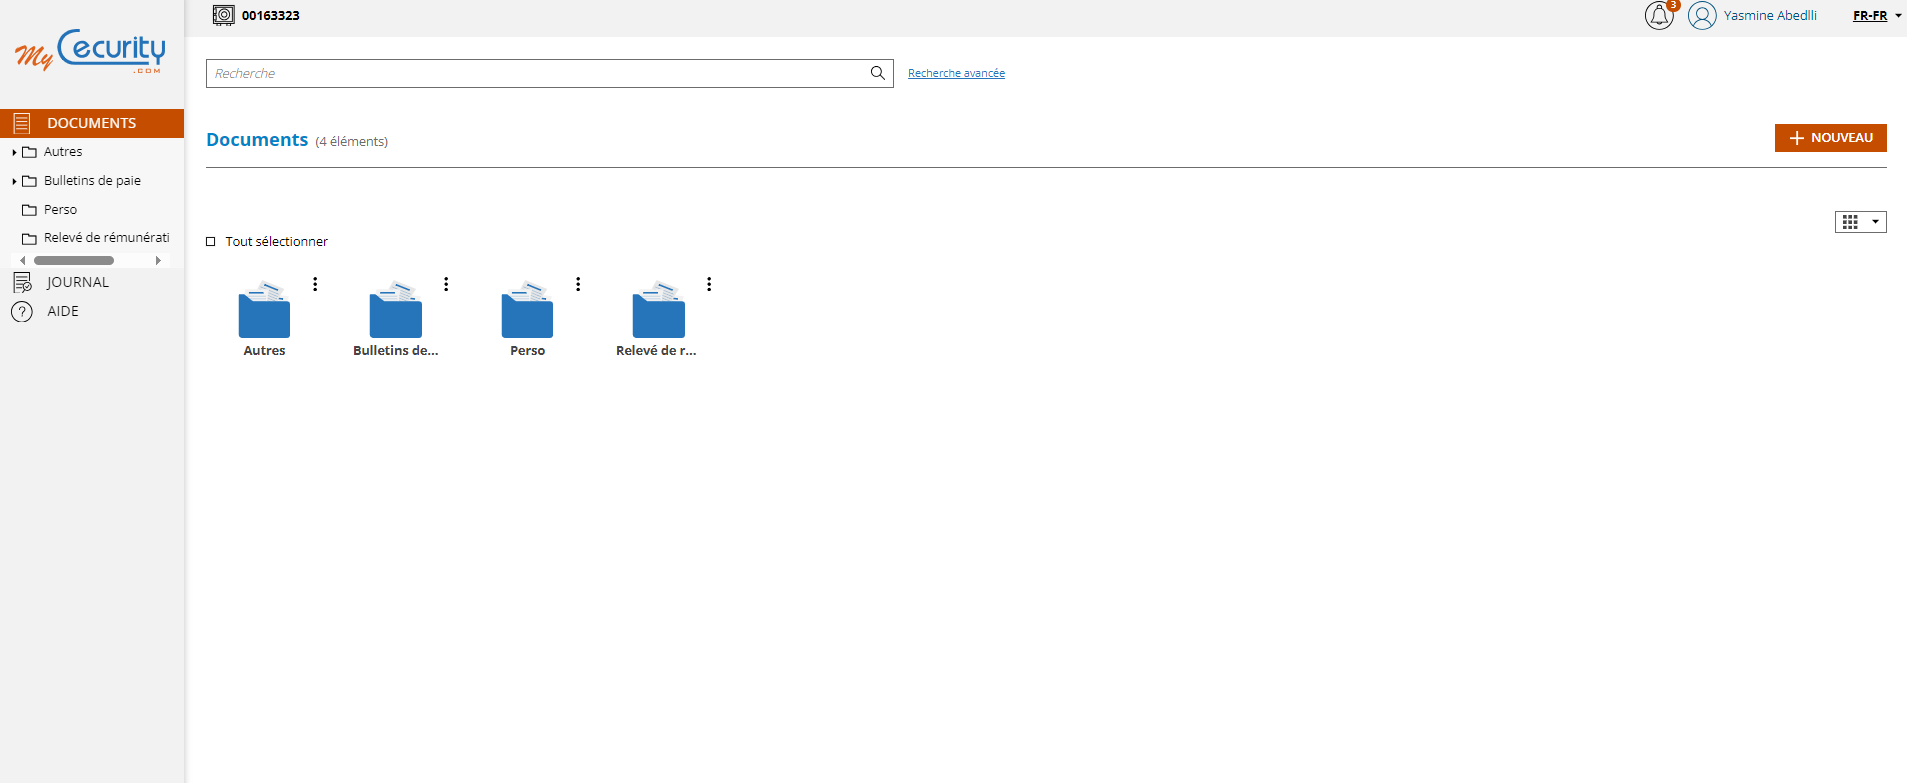Open three-dot menu for Relevé de r... folder
Viewport: 1907px width, 783px height.
point(709,284)
